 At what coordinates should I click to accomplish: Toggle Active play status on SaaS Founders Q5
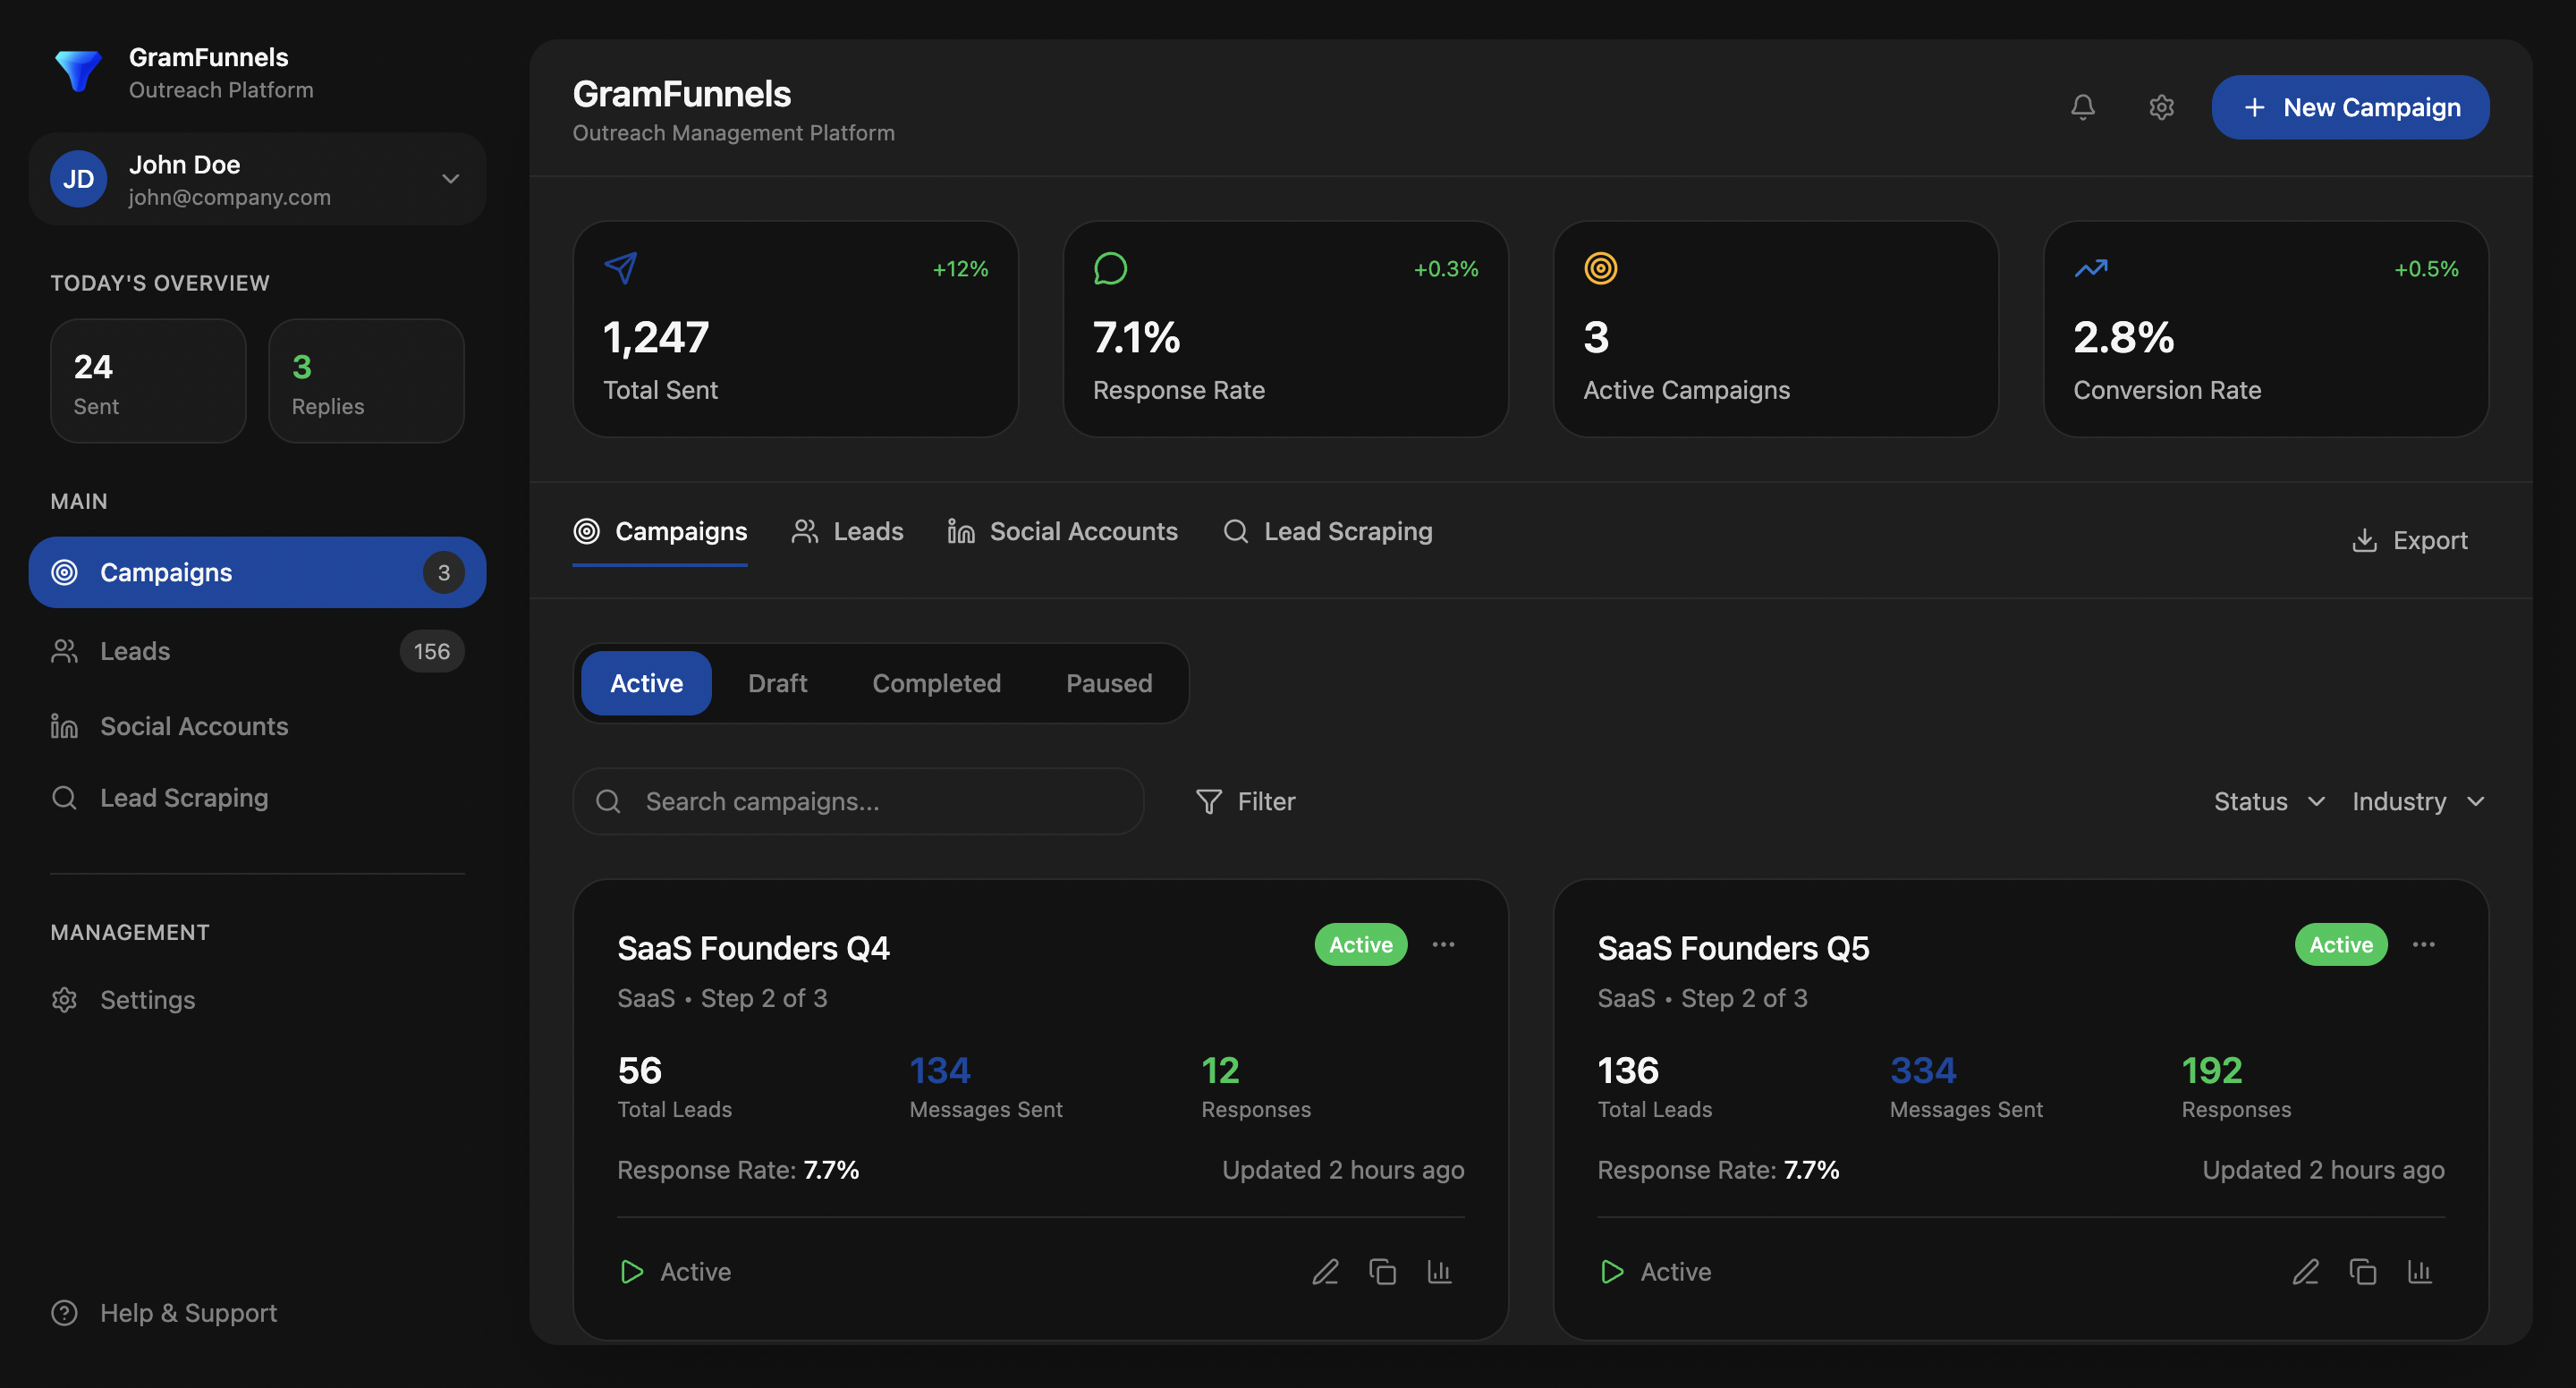[x=1612, y=1271]
